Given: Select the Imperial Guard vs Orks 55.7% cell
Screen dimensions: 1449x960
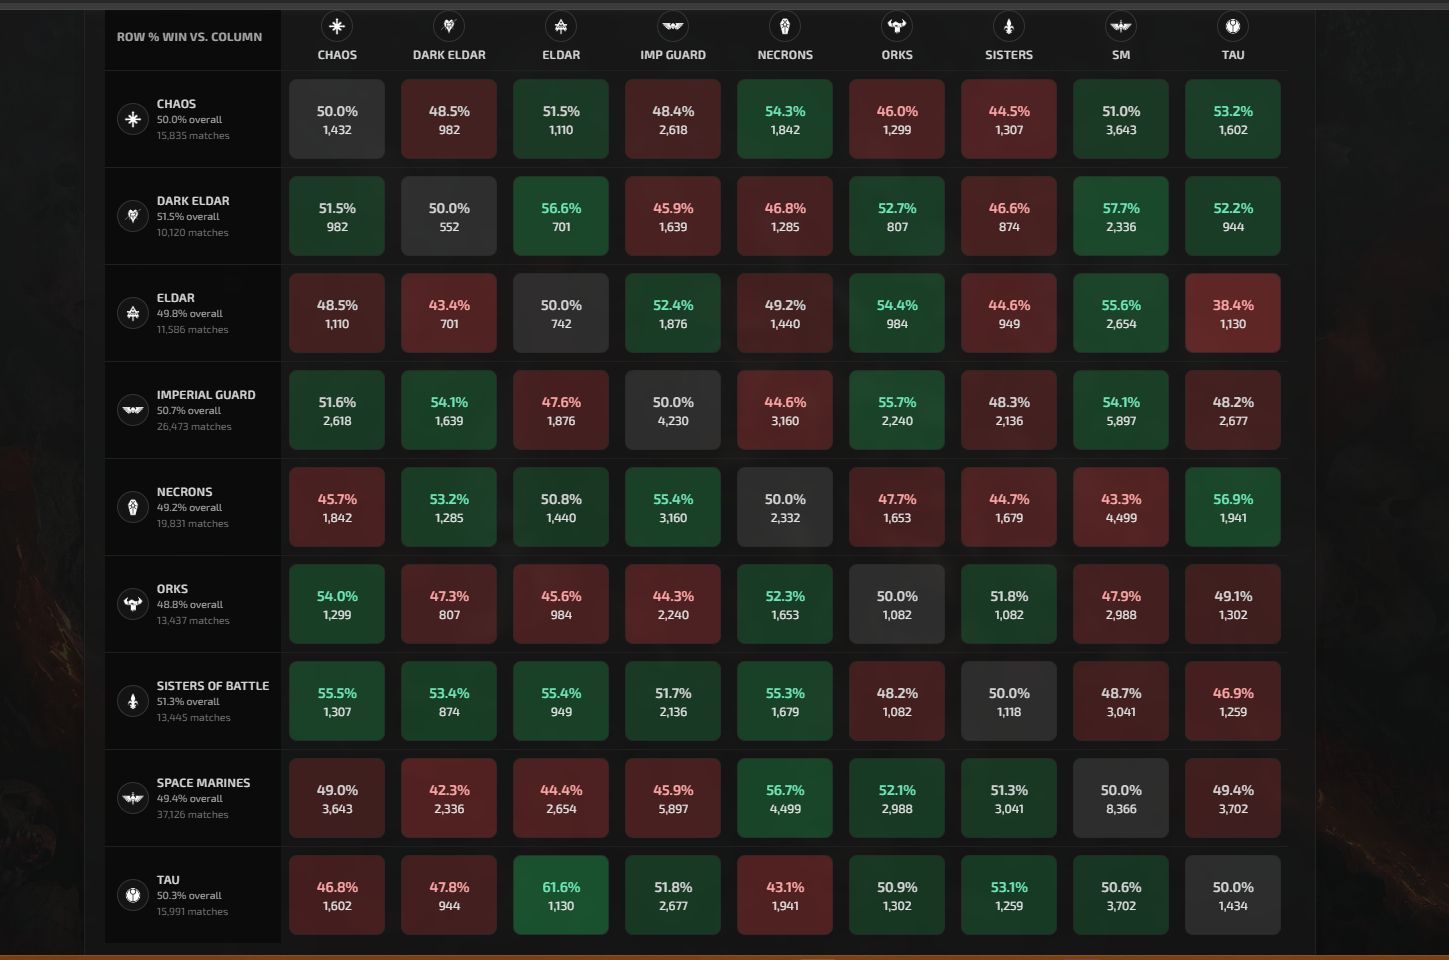Looking at the screenshot, I should pos(897,410).
